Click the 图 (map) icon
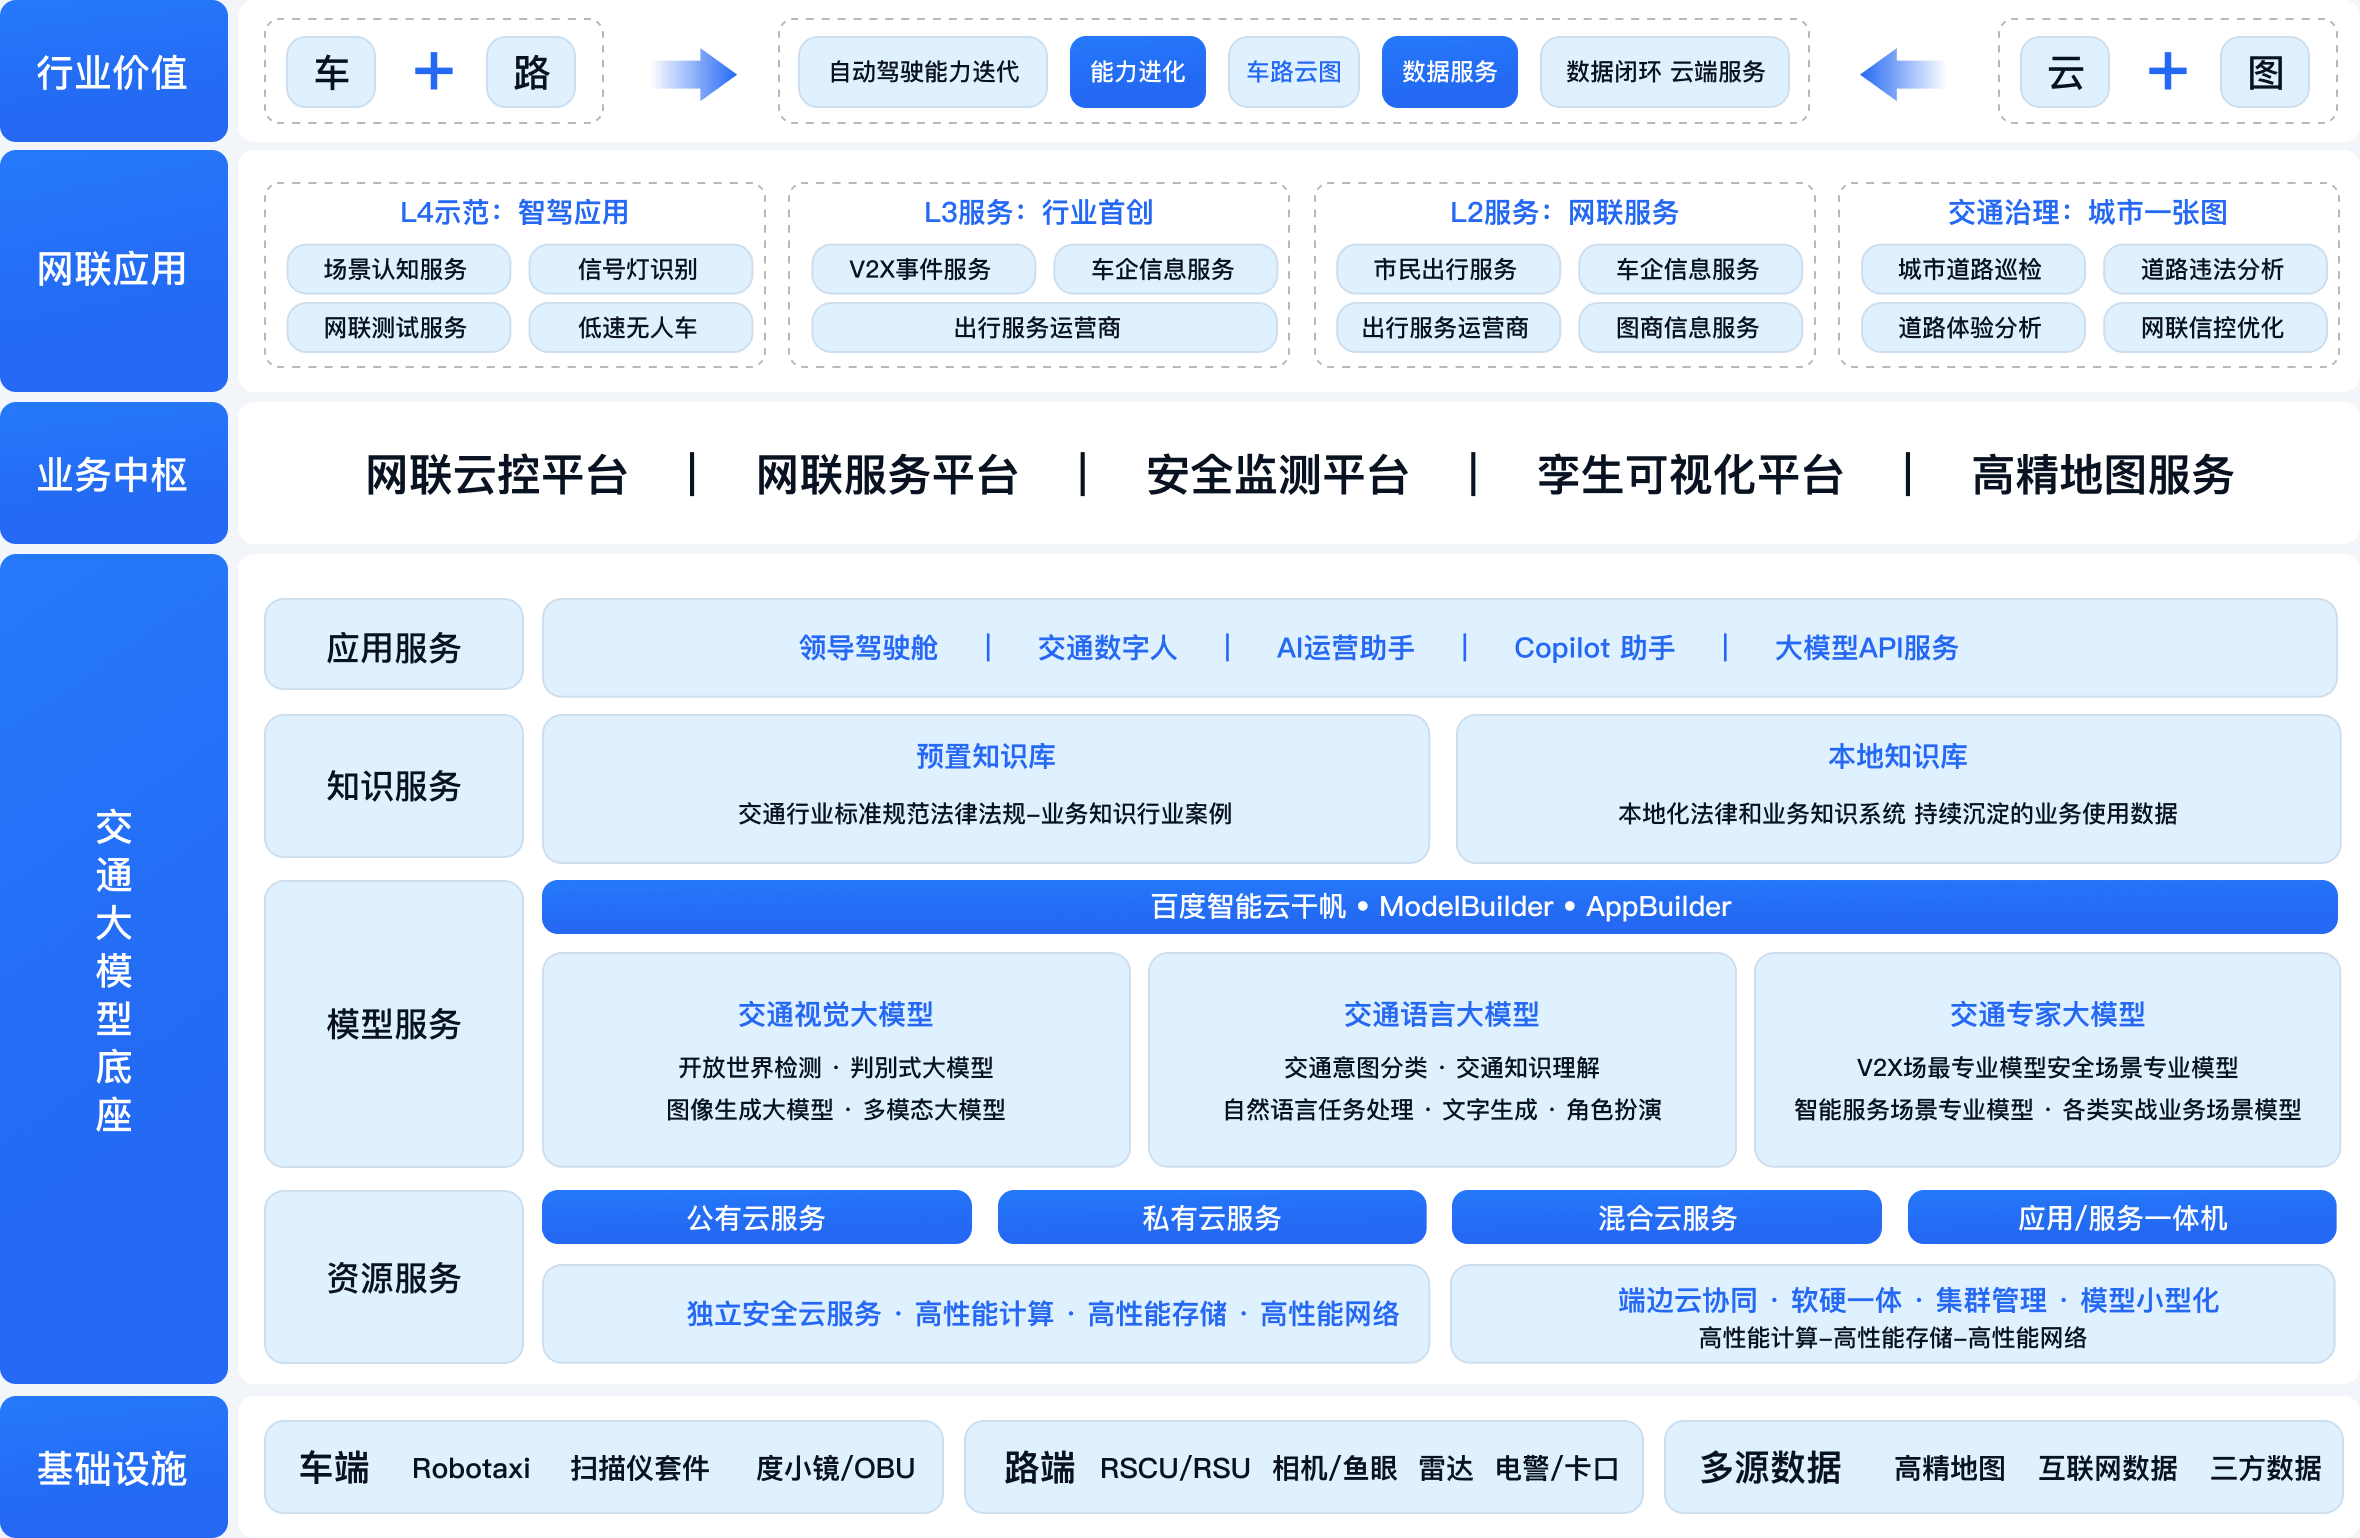Viewport: 2360px width, 1538px height. click(2265, 71)
